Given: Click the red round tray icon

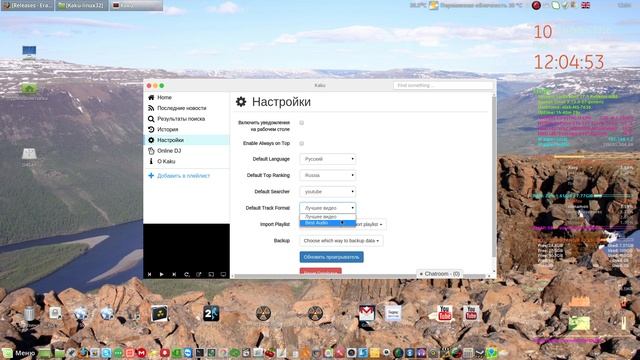Looking at the screenshot, I should click(536, 5).
